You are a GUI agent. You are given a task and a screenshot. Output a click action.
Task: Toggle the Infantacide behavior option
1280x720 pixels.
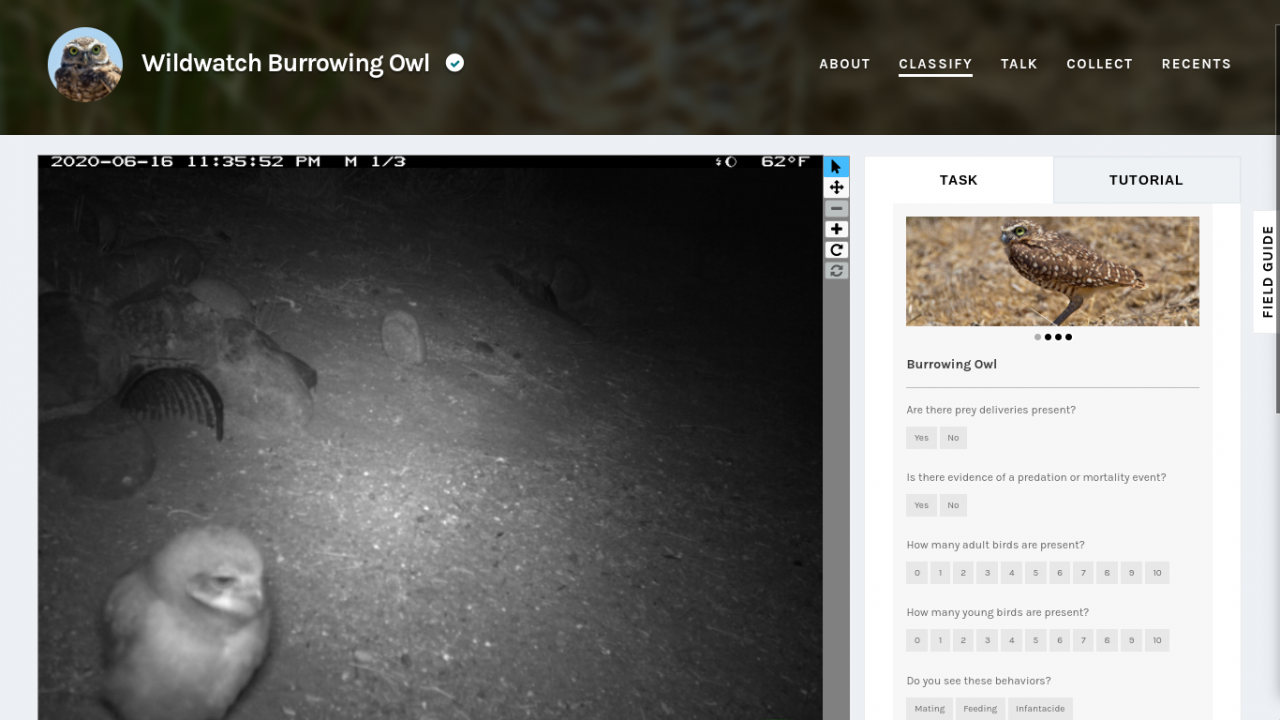click(x=1040, y=708)
